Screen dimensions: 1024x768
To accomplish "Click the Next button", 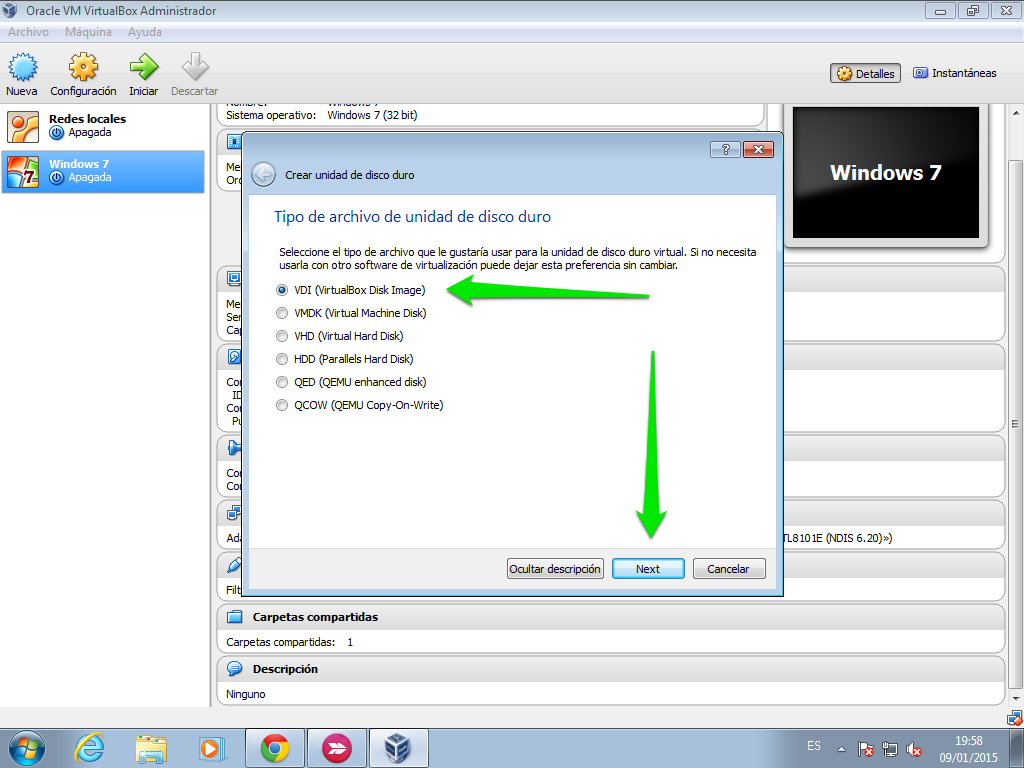I will pyautogui.click(x=648, y=569).
